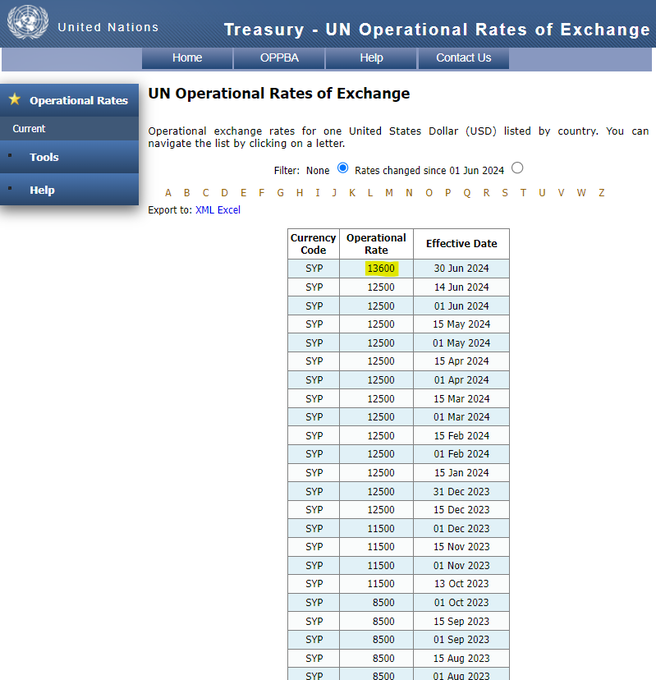Jump to countries starting with L
The width and height of the screenshot is (656, 680).
click(x=370, y=193)
